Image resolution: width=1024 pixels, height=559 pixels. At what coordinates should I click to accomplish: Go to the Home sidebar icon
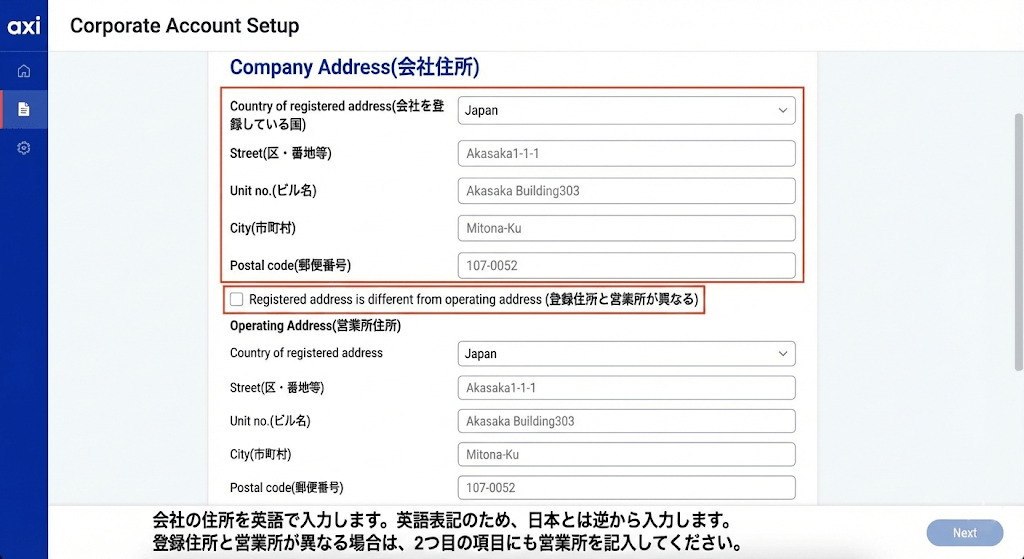coord(23,71)
